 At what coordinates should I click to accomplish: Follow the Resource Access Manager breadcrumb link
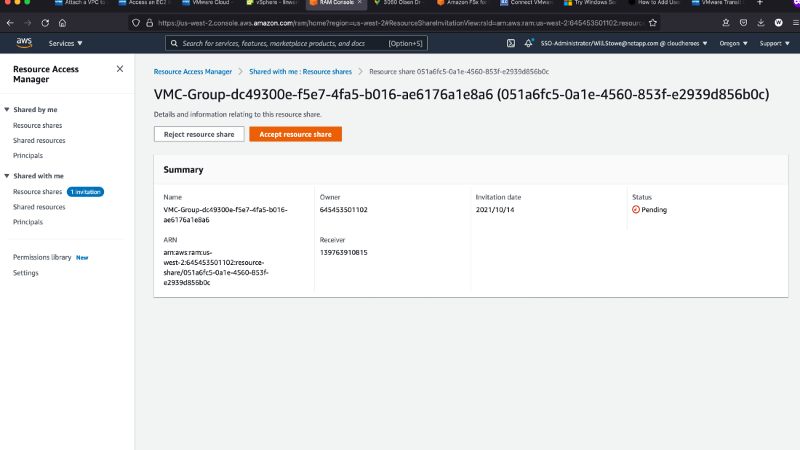click(x=193, y=72)
